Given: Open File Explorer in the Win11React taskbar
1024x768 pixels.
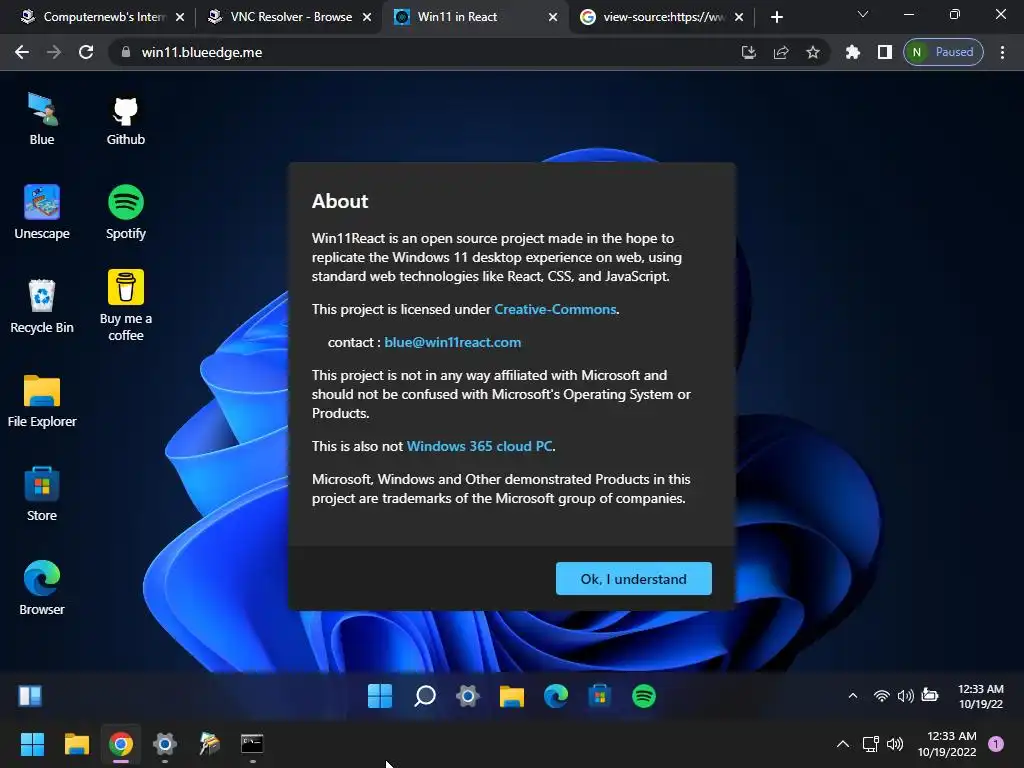Looking at the screenshot, I should [512, 696].
